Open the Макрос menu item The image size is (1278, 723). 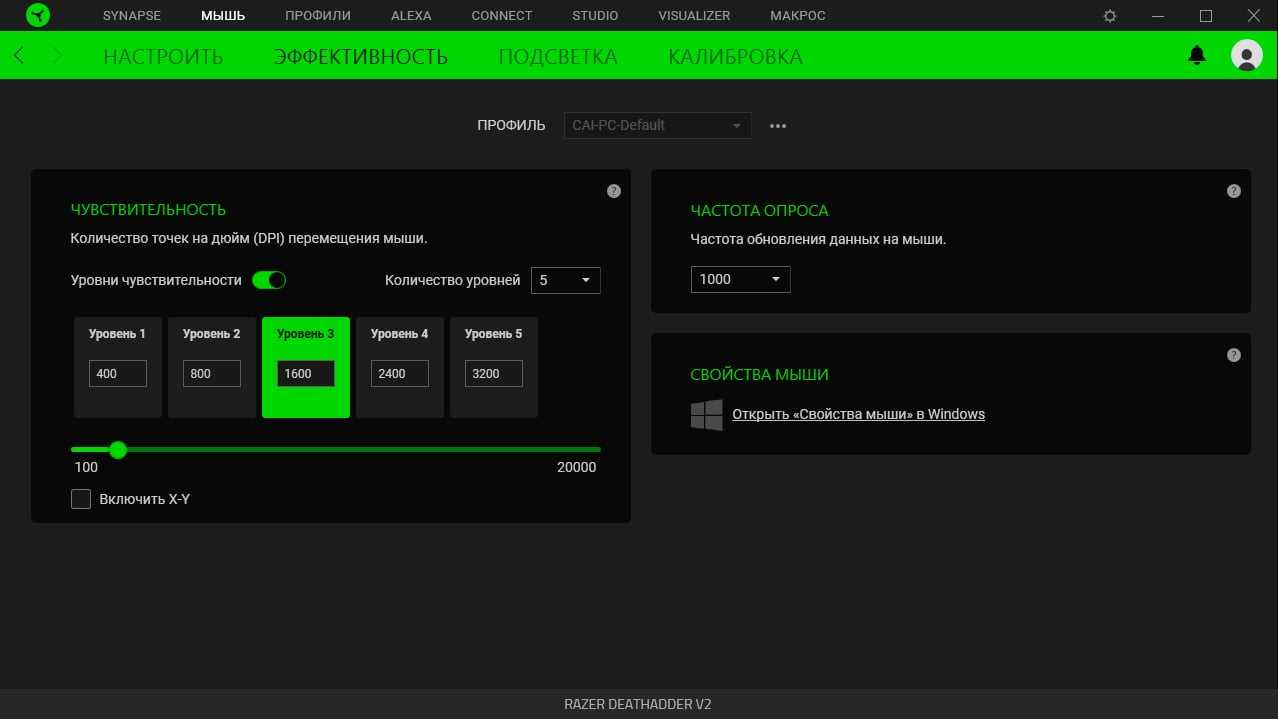[797, 16]
